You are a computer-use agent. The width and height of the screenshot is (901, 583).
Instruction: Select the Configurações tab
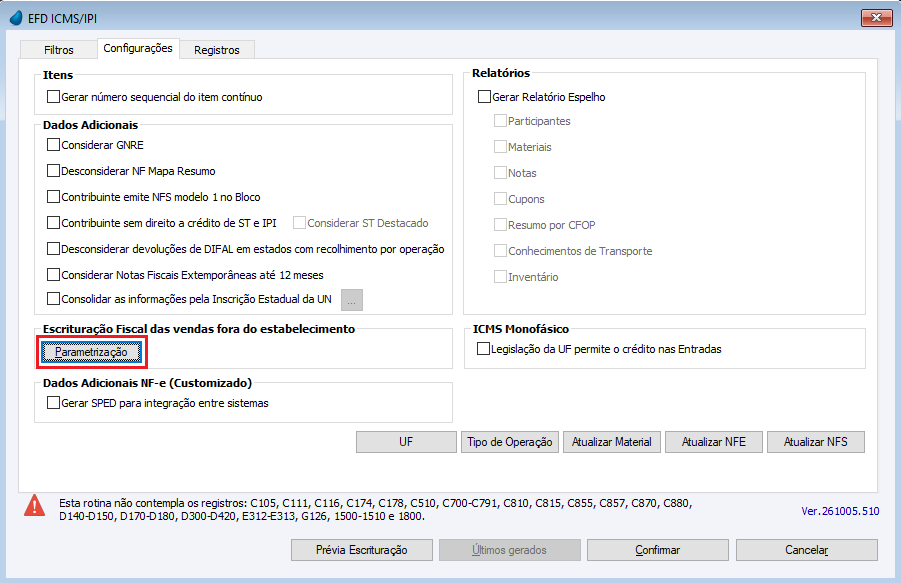pos(138,48)
